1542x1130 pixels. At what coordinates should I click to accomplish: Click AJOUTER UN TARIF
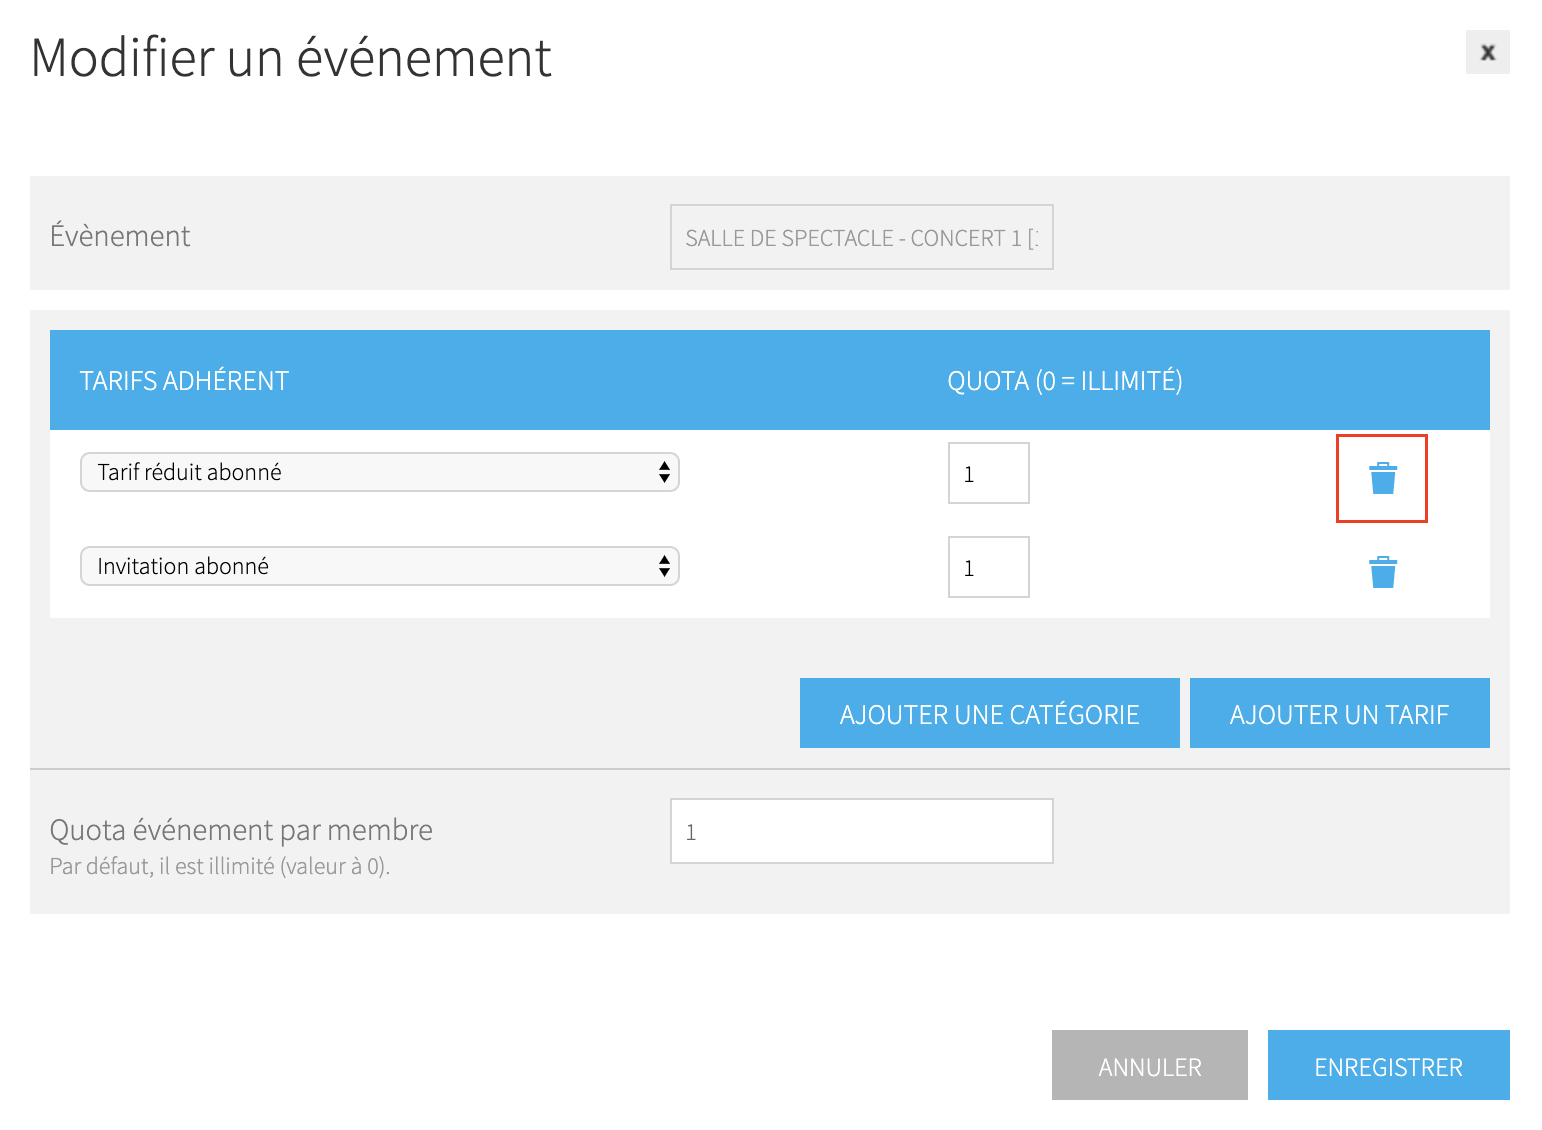point(1339,713)
